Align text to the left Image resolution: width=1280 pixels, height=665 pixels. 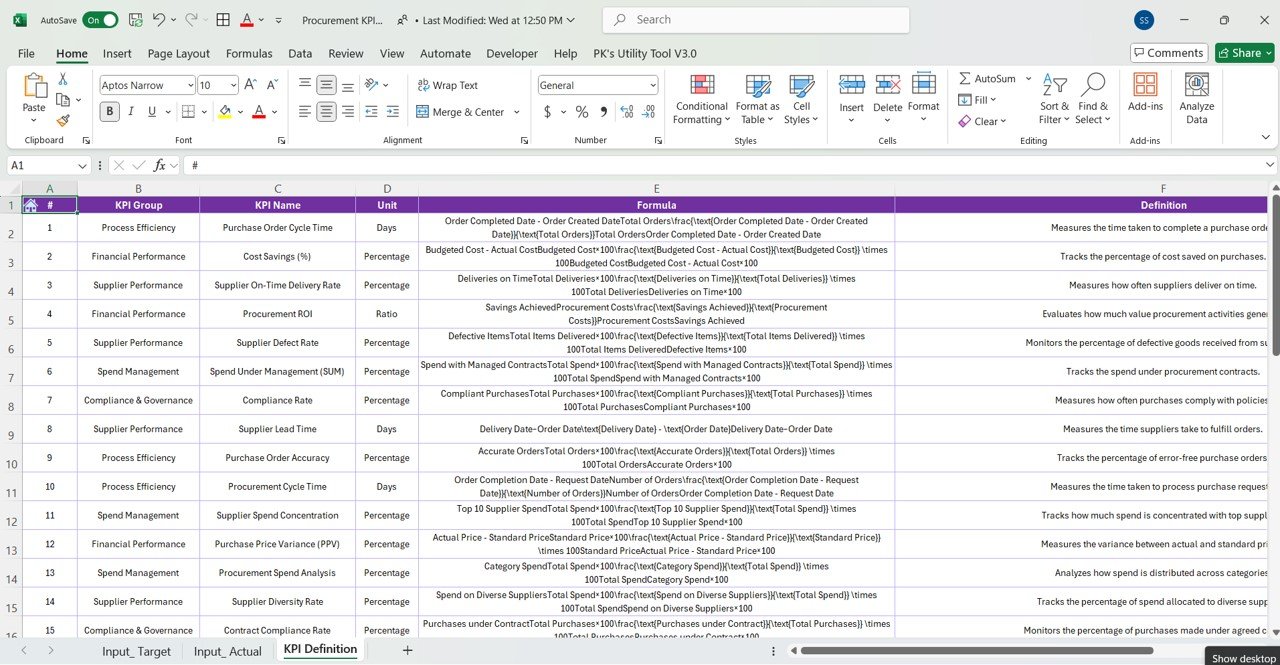[305, 112]
